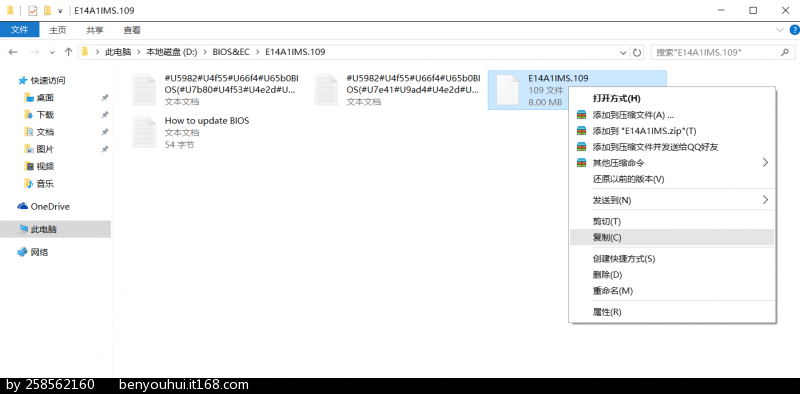Click the Forward navigation arrow

click(35, 52)
